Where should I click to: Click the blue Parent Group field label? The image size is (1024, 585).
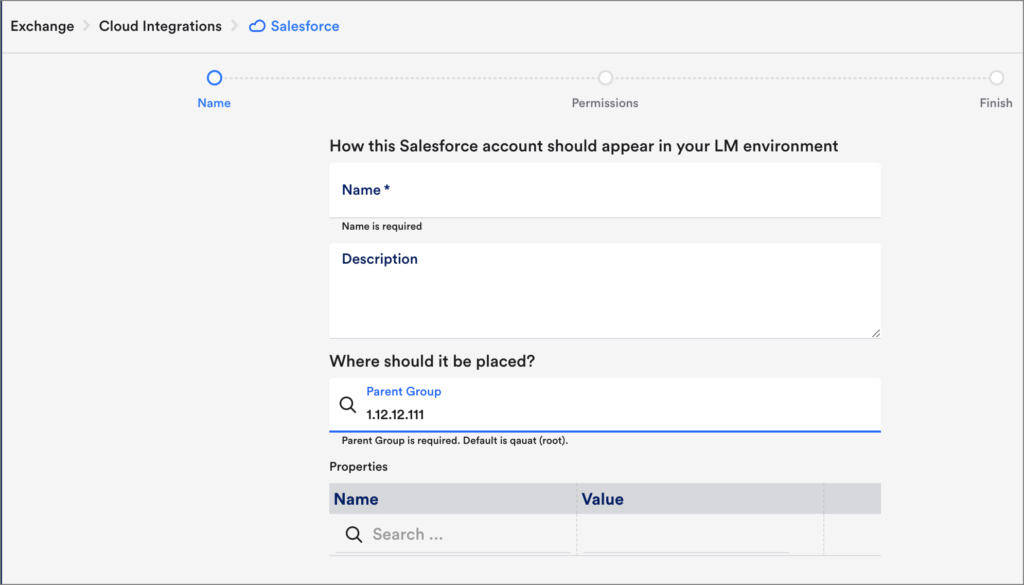[x=404, y=392]
